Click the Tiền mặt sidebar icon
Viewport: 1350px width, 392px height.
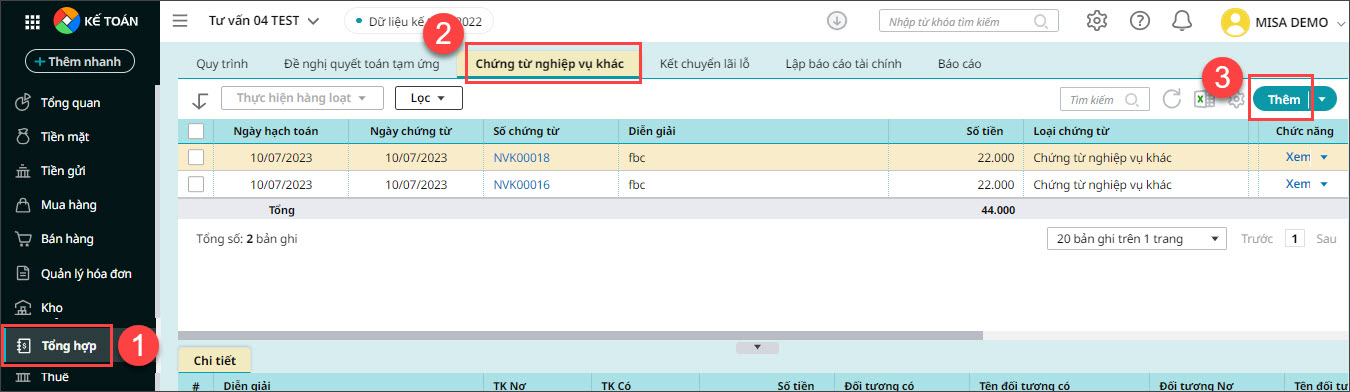click(x=23, y=136)
